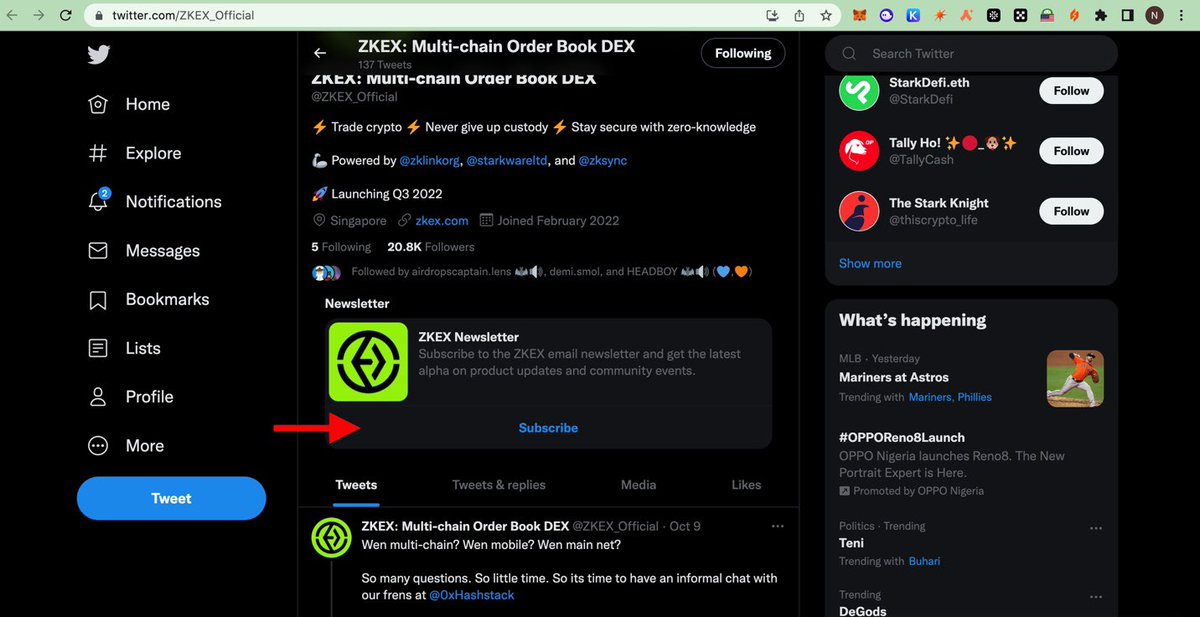Open The Stark Knight profile avatar

[x=859, y=211]
